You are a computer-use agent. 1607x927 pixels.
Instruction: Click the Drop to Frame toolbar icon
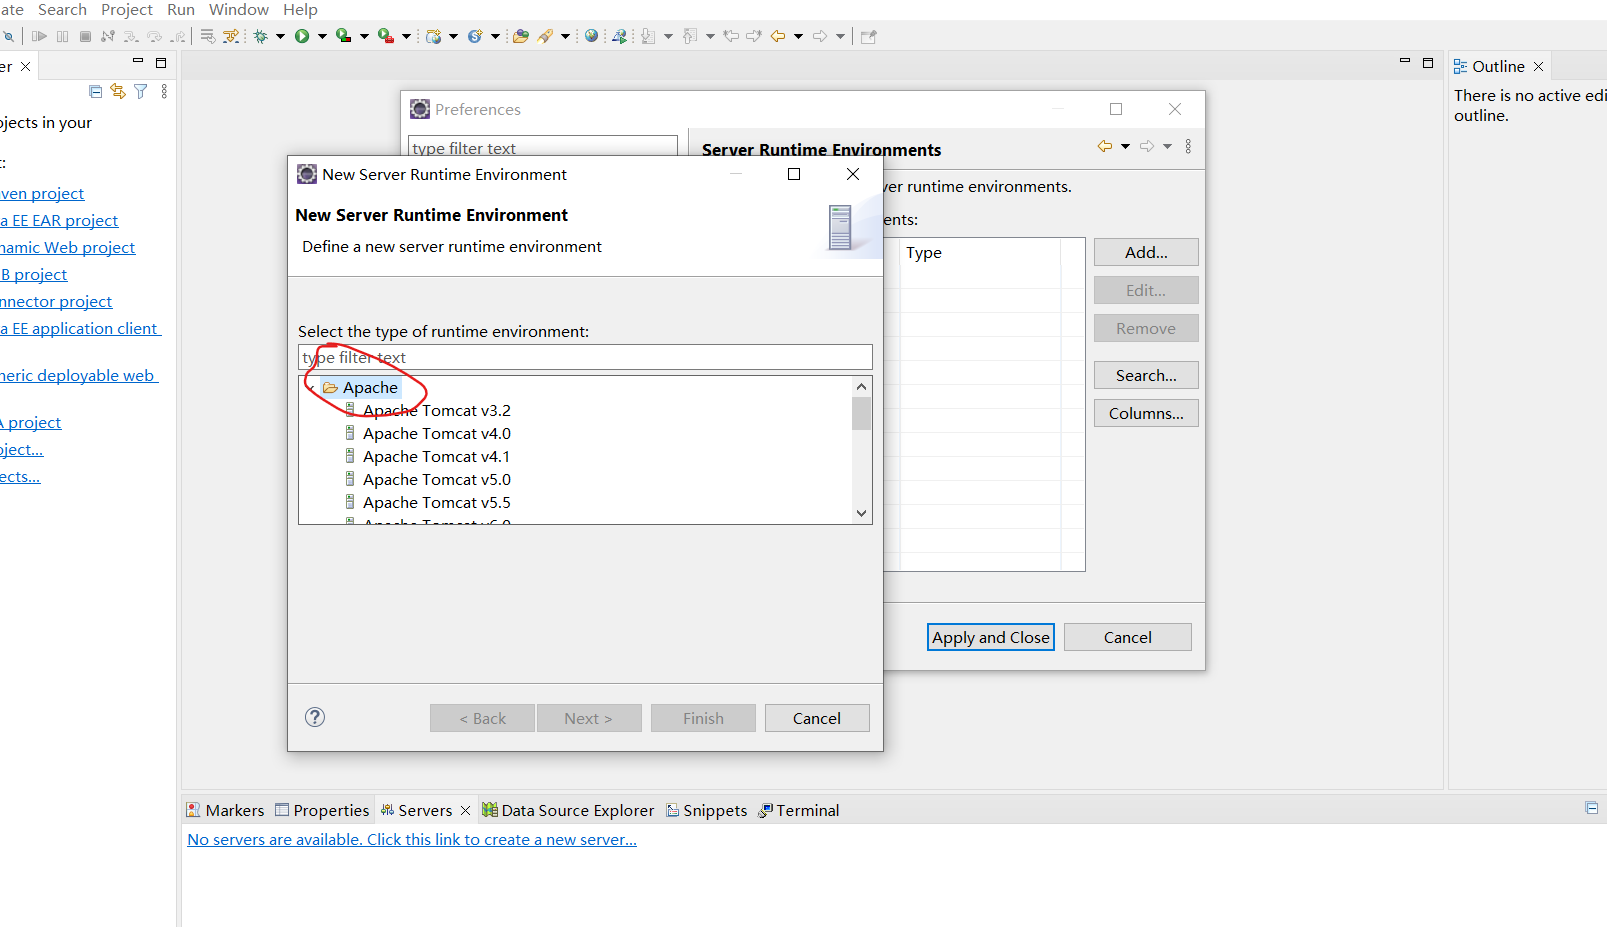click(x=207, y=36)
